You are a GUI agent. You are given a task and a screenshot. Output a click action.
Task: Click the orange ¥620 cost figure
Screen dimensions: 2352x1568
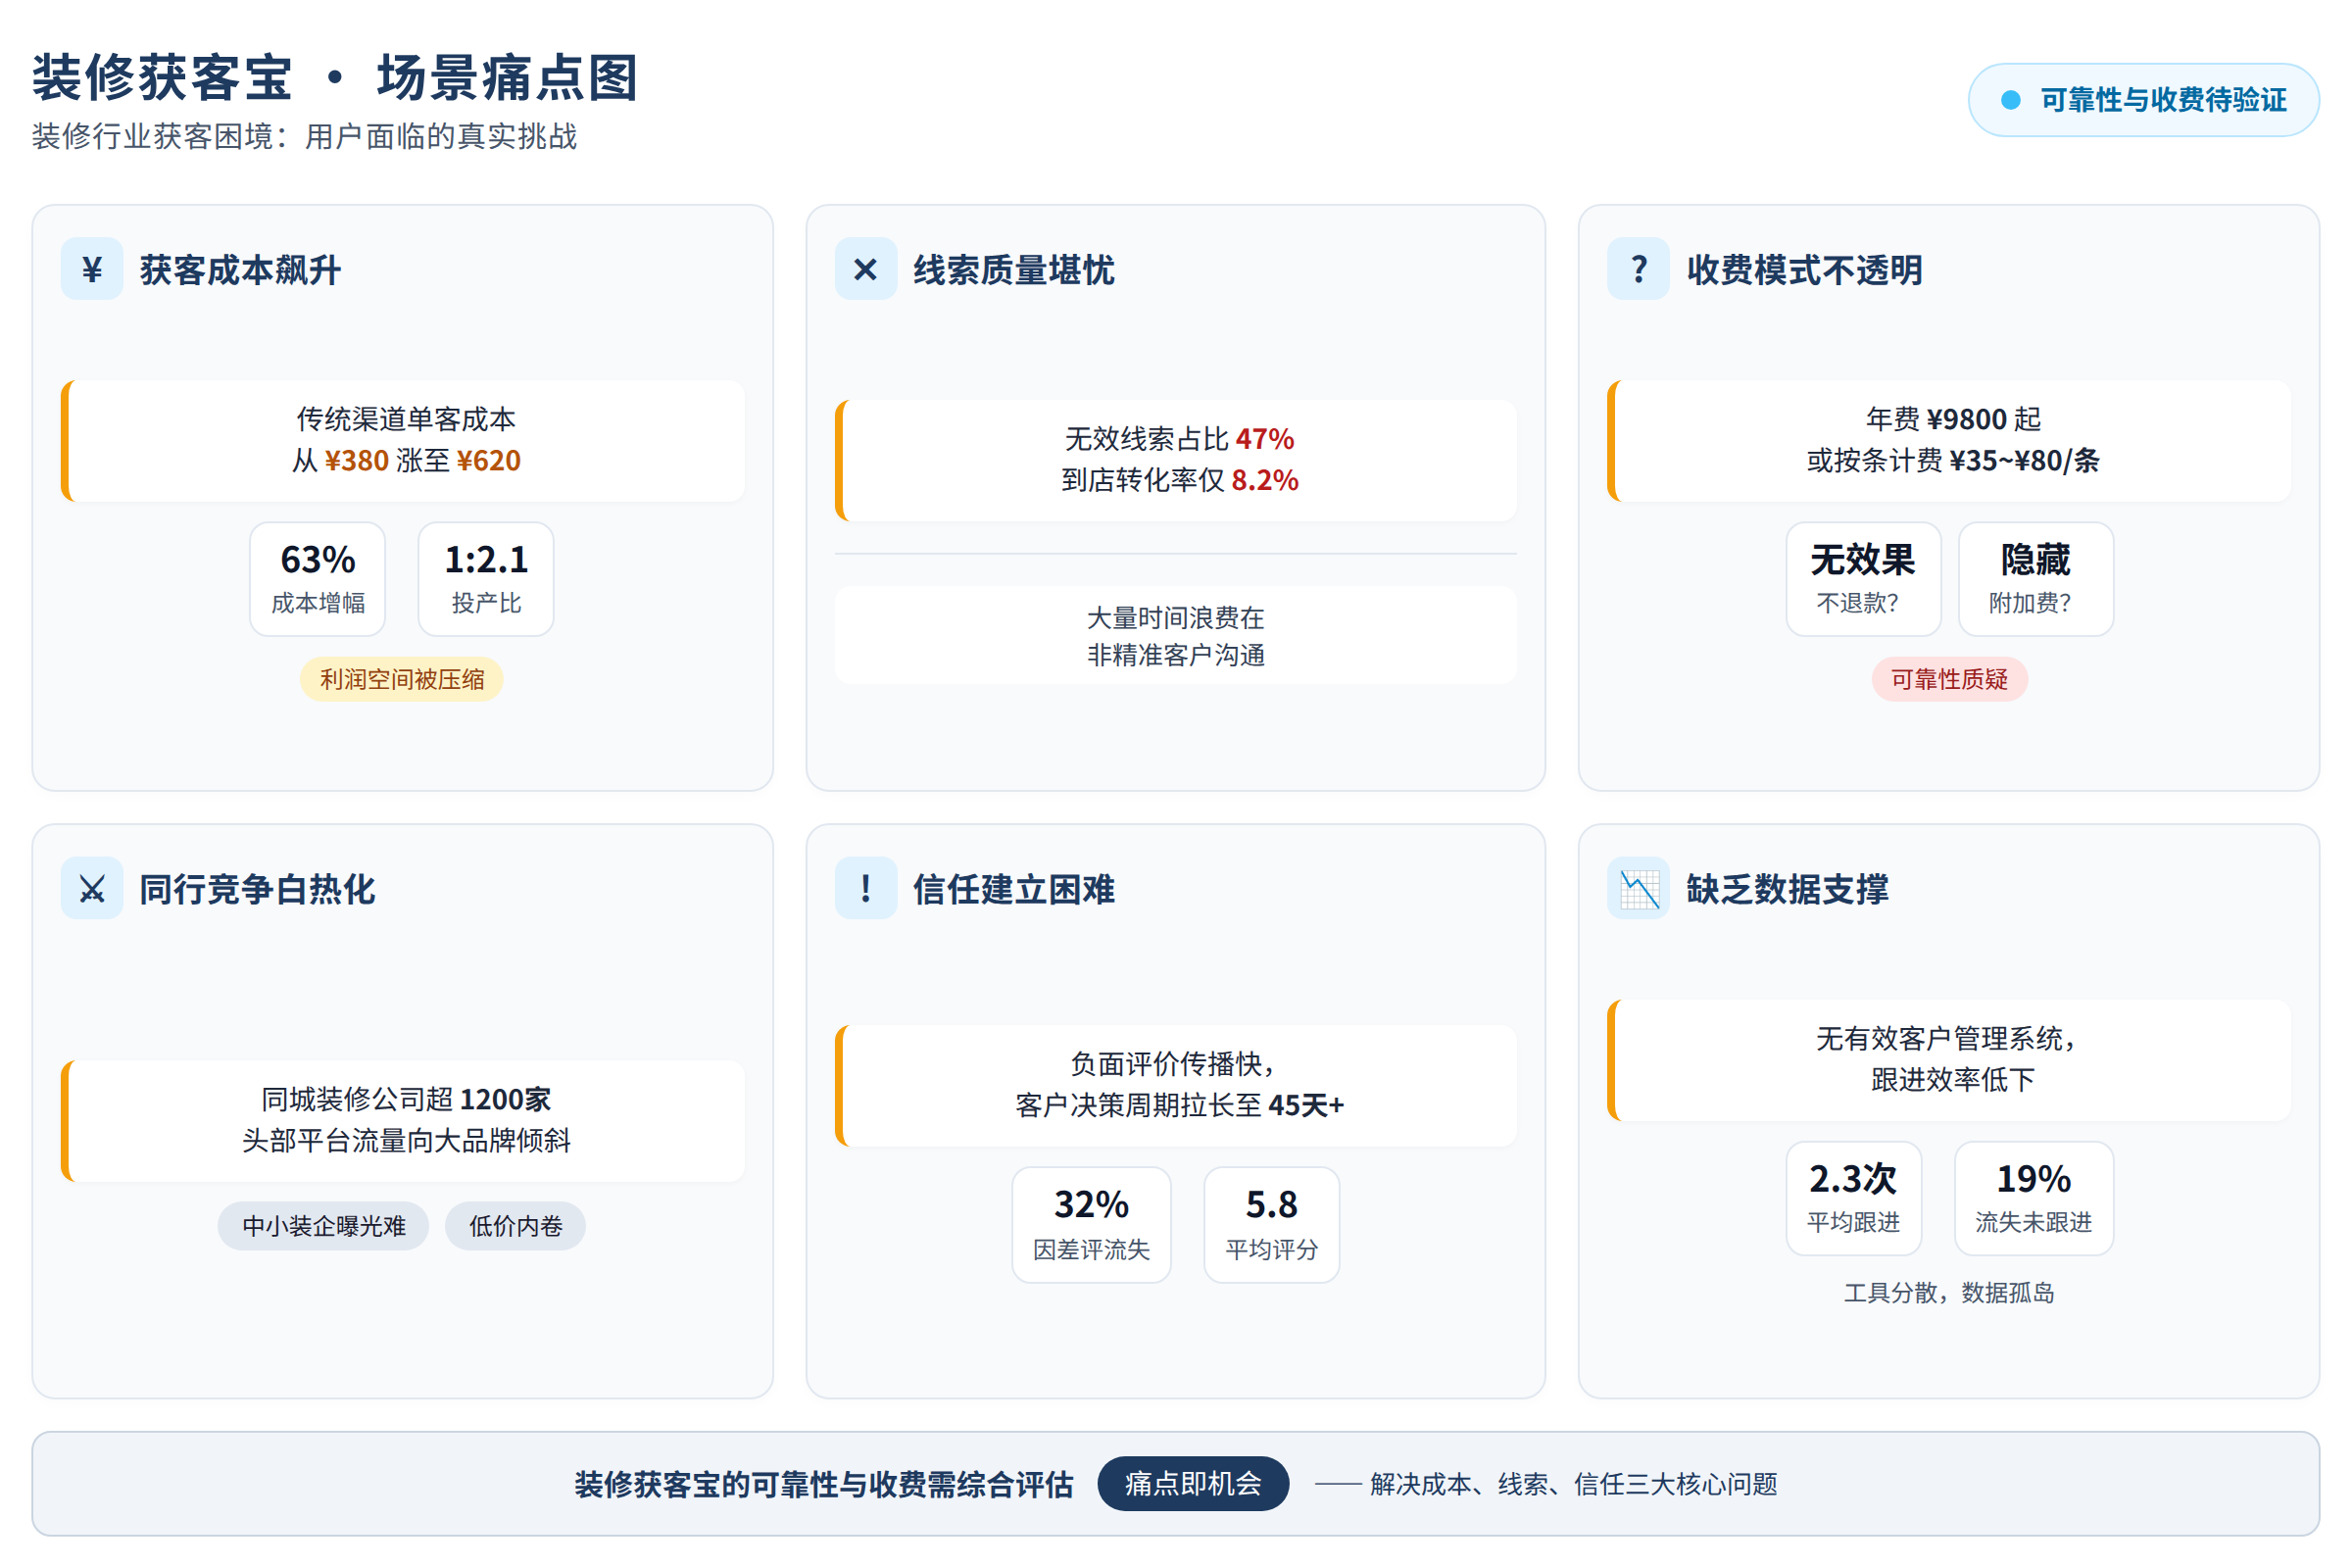coord(488,460)
